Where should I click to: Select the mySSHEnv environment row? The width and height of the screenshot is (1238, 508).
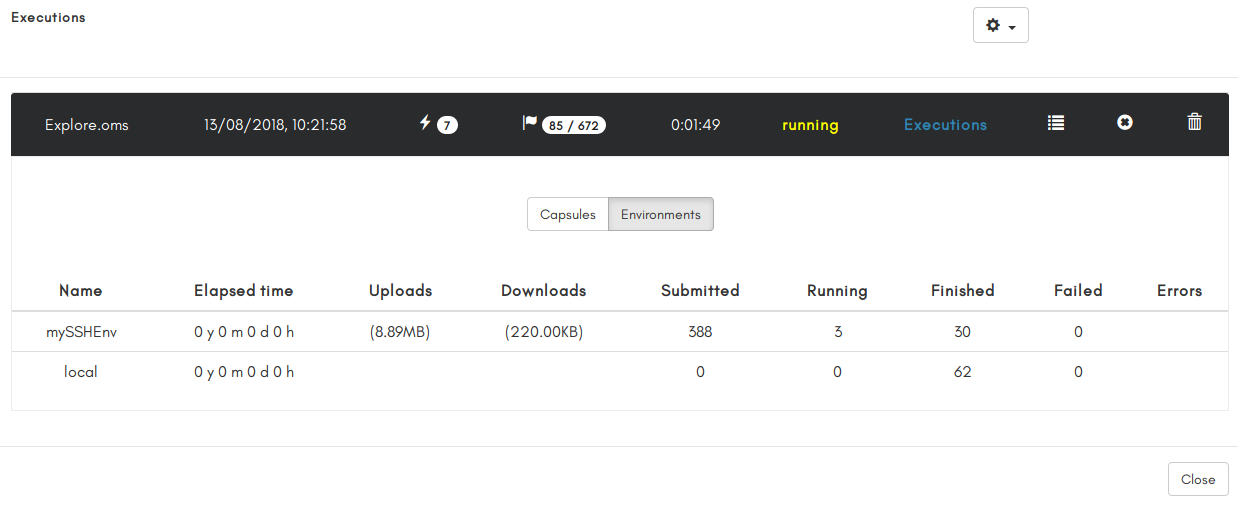pos(619,332)
